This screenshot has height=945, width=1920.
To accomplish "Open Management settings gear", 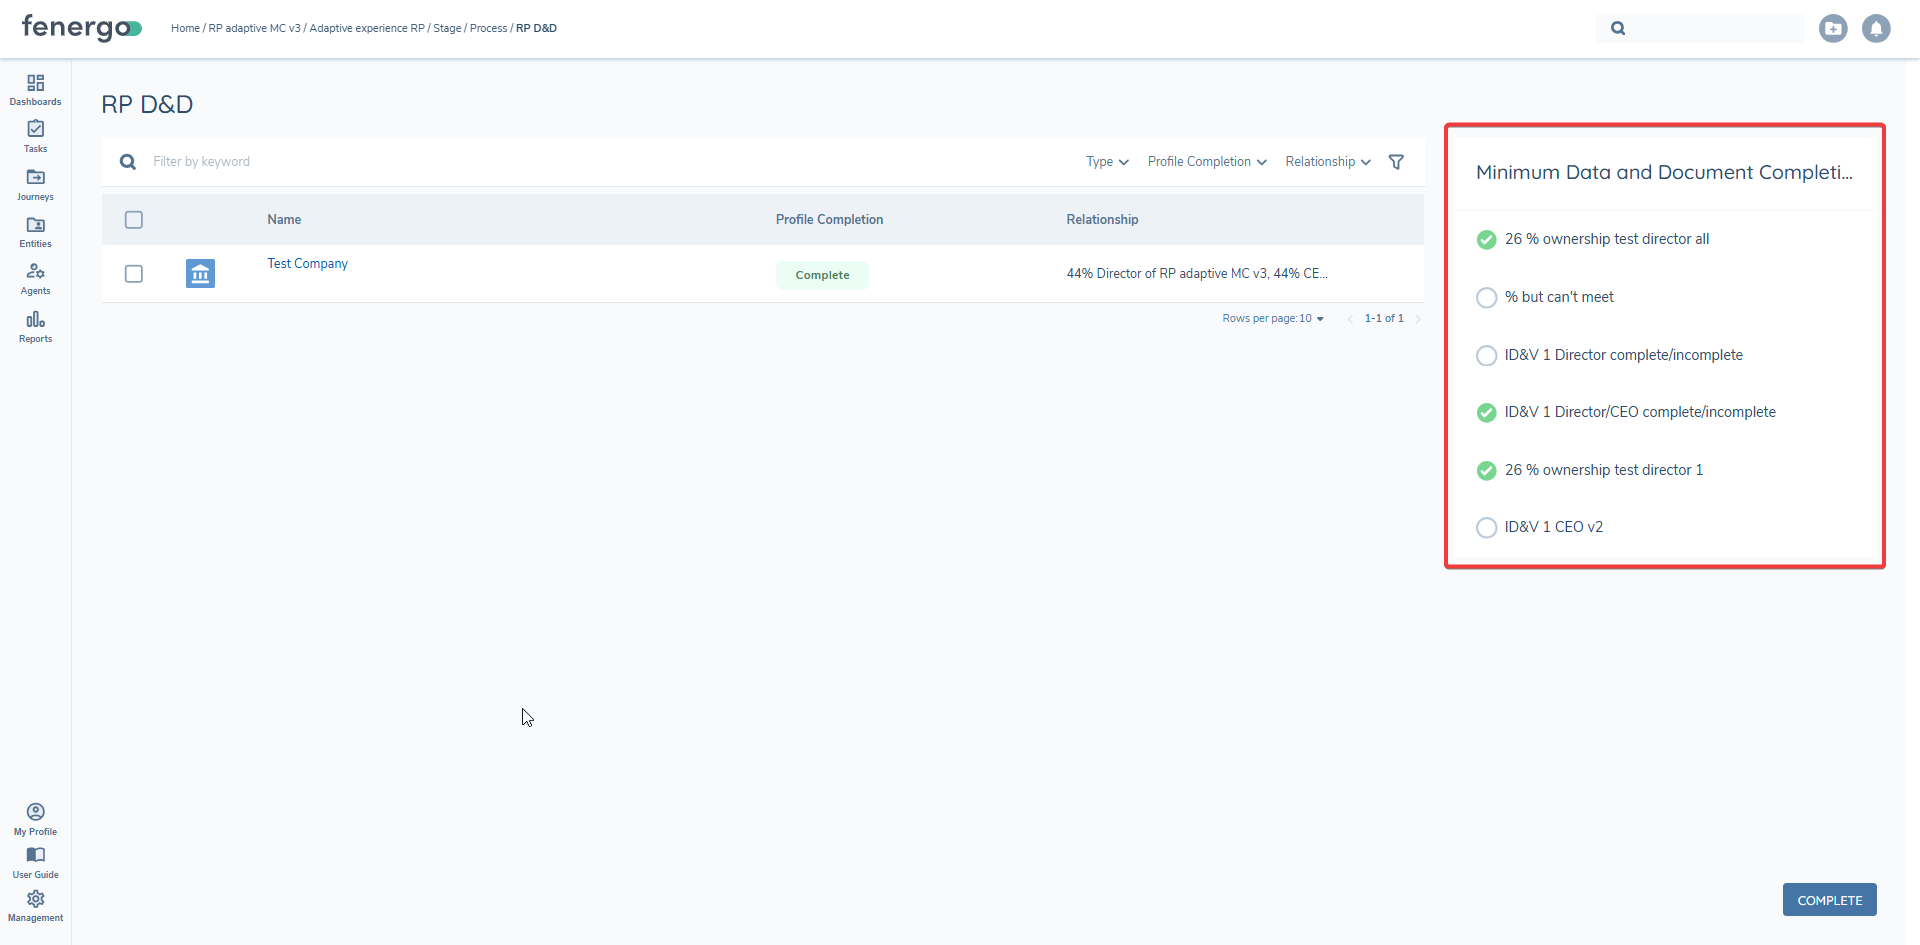I will (35, 905).
